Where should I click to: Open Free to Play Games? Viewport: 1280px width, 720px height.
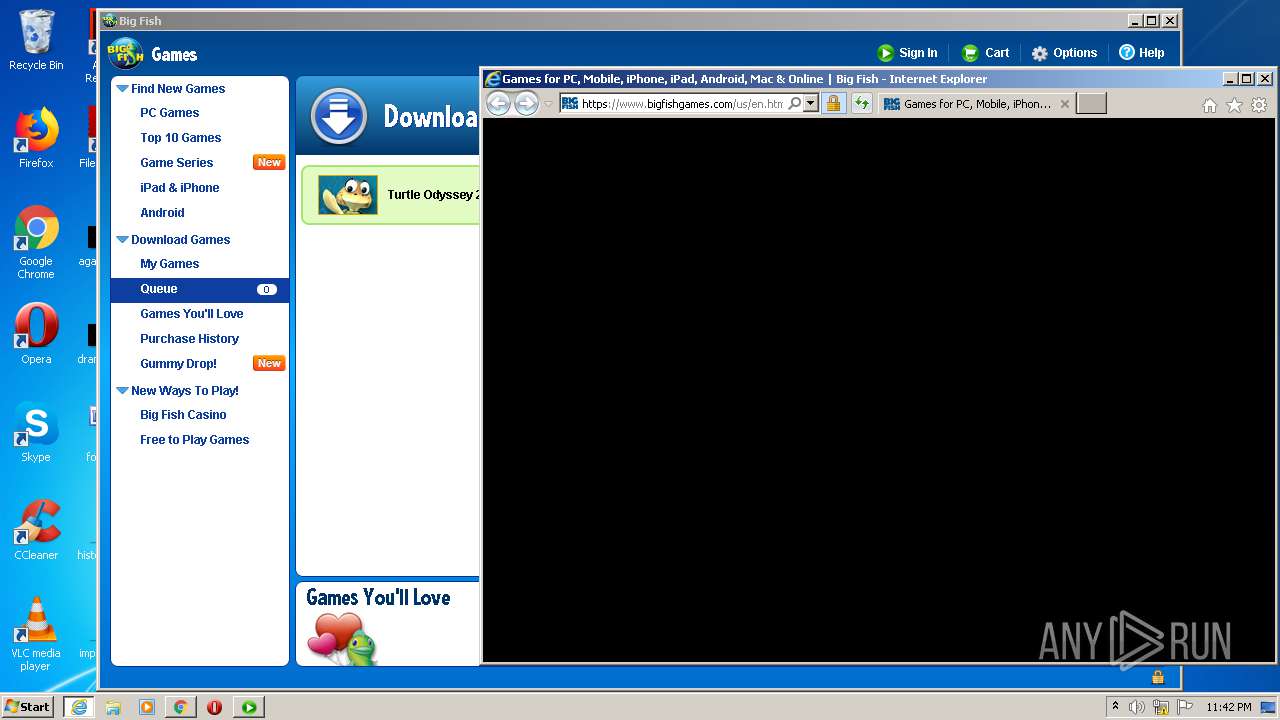click(x=194, y=440)
